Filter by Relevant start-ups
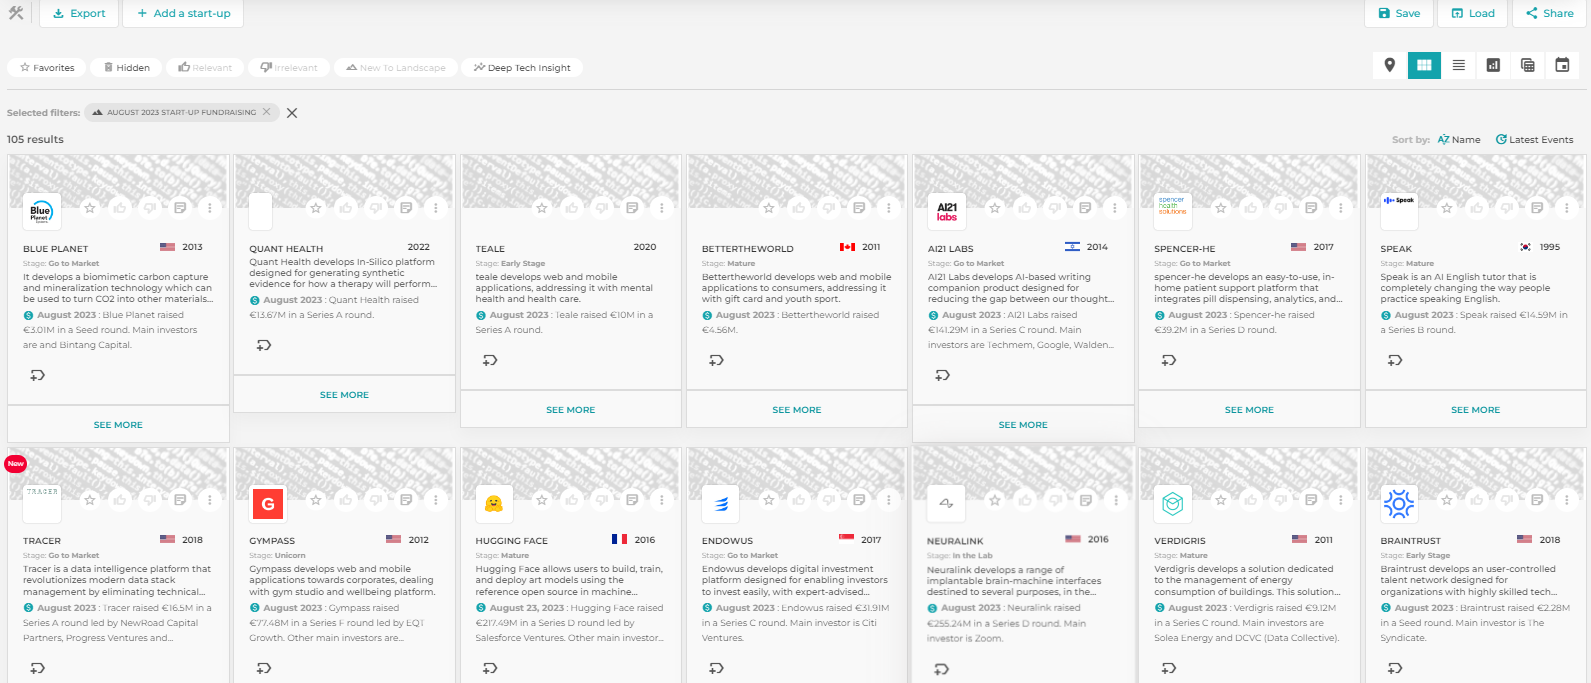 point(205,68)
